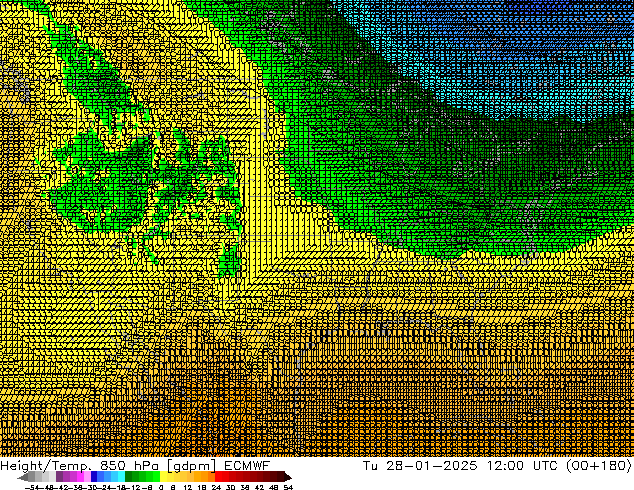
Task: Click the '42' legend scale label
Action: (x=260, y=487)
